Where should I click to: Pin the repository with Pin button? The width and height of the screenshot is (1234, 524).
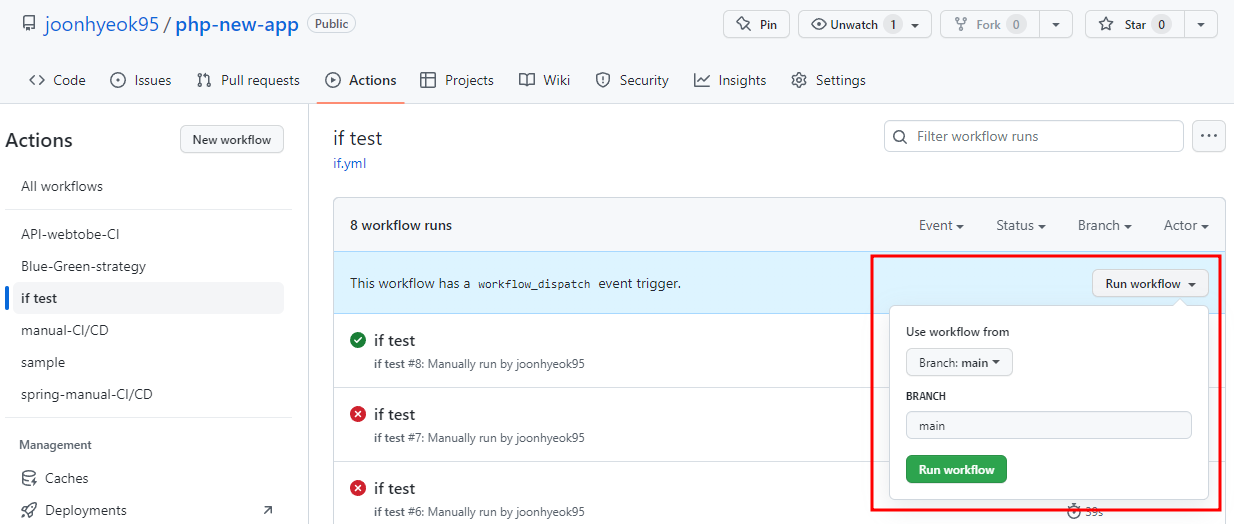pos(756,24)
